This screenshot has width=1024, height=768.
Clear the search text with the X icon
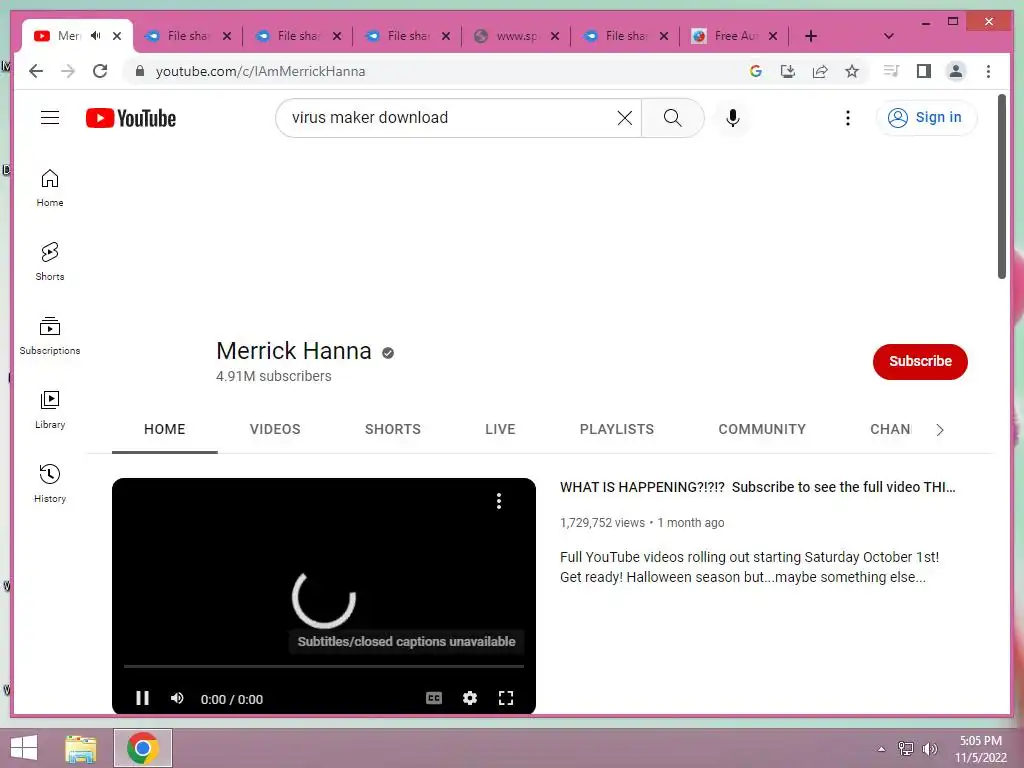coord(624,118)
